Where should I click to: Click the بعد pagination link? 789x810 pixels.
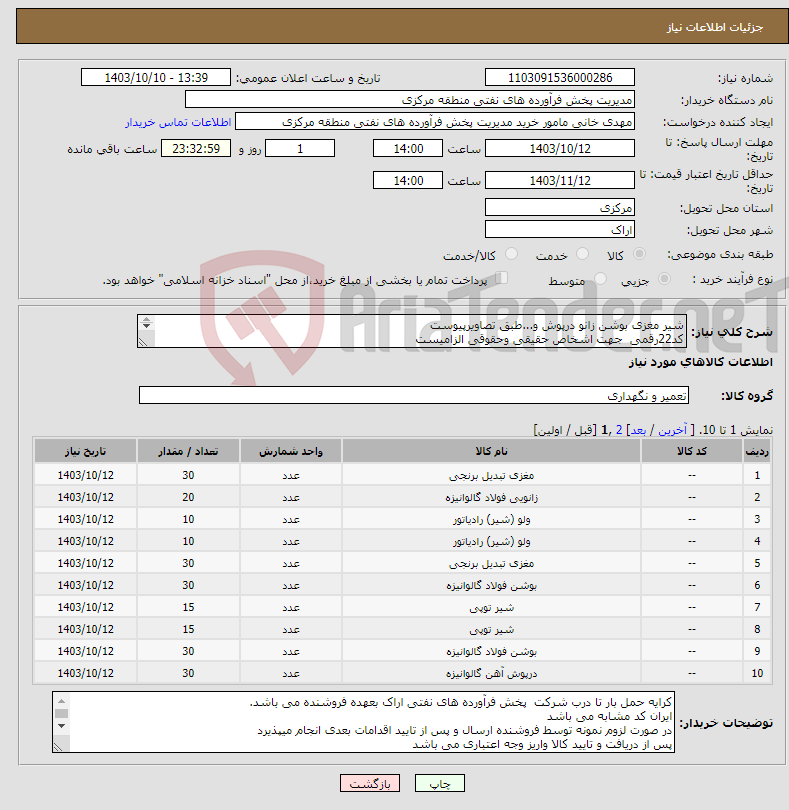(x=638, y=430)
